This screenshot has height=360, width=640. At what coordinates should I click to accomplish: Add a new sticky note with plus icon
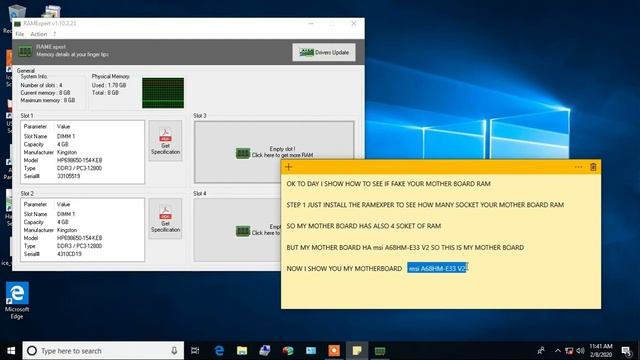pyautogui.click(x=289, y=167)
